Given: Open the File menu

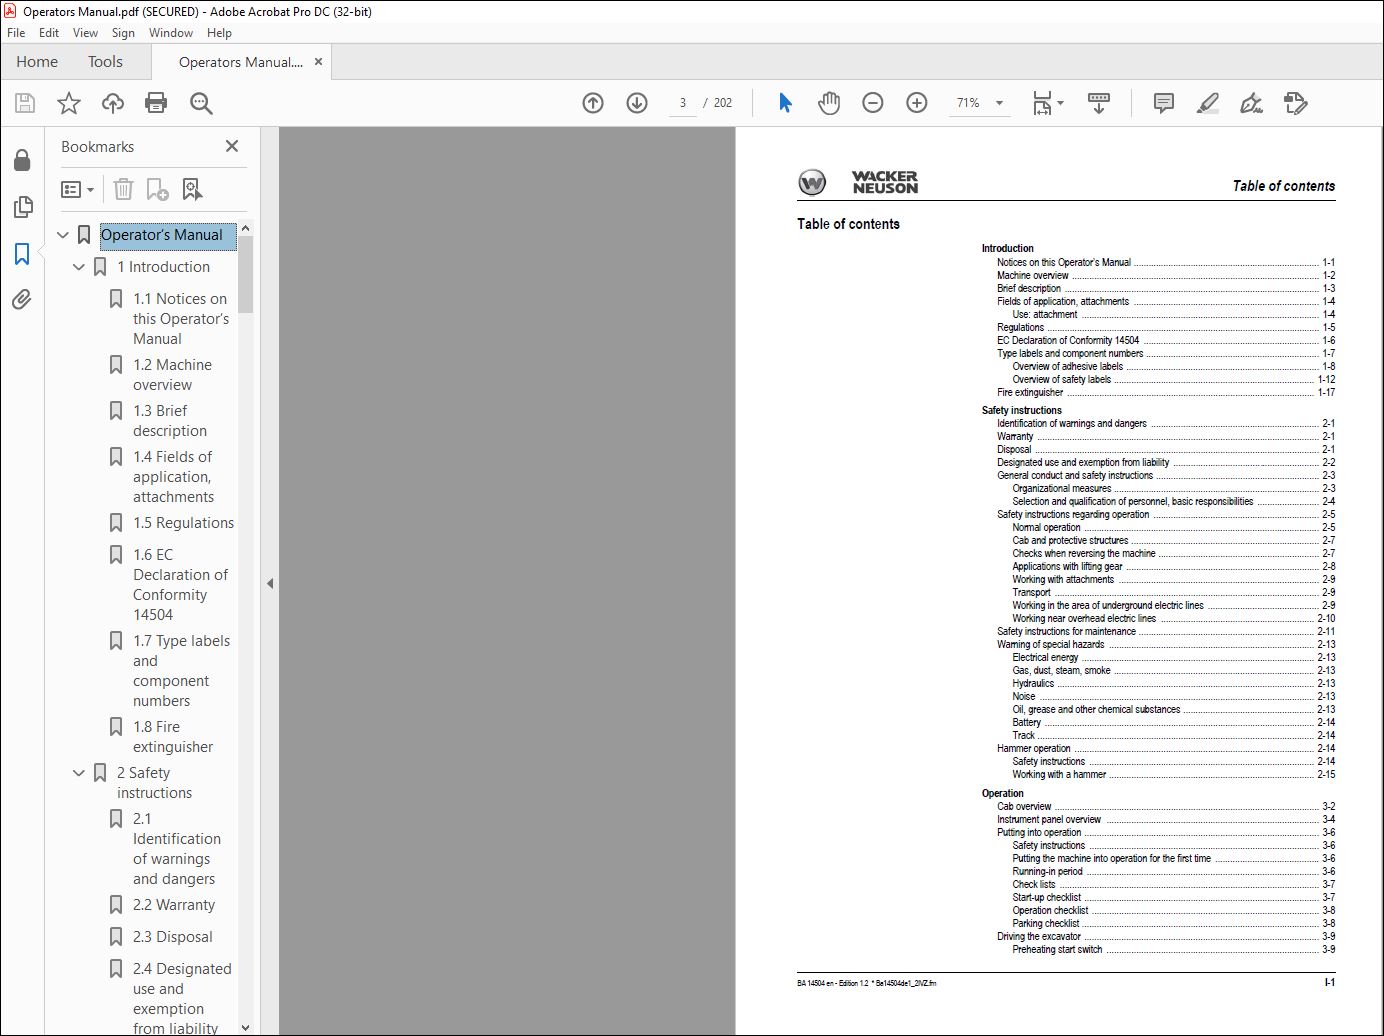Looking at the screenshot, I should click(16, 33).
